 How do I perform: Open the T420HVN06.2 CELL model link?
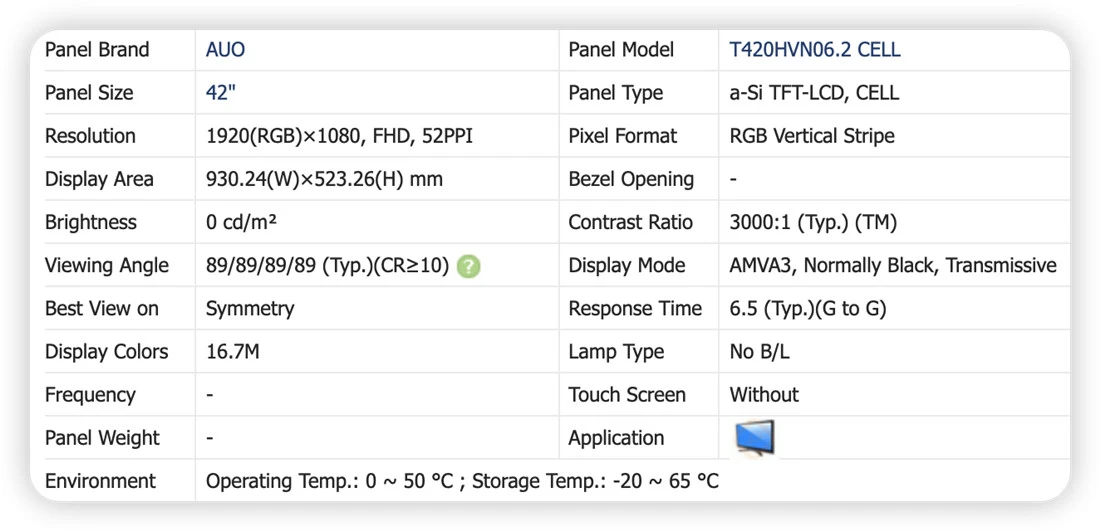tap(815, 50)
